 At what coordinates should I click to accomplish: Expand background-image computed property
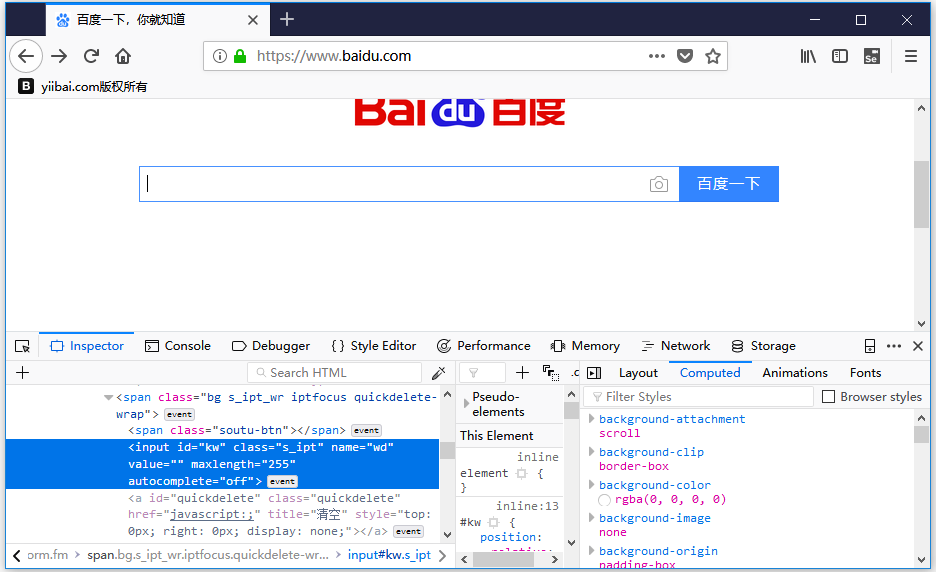coord(592,517)
